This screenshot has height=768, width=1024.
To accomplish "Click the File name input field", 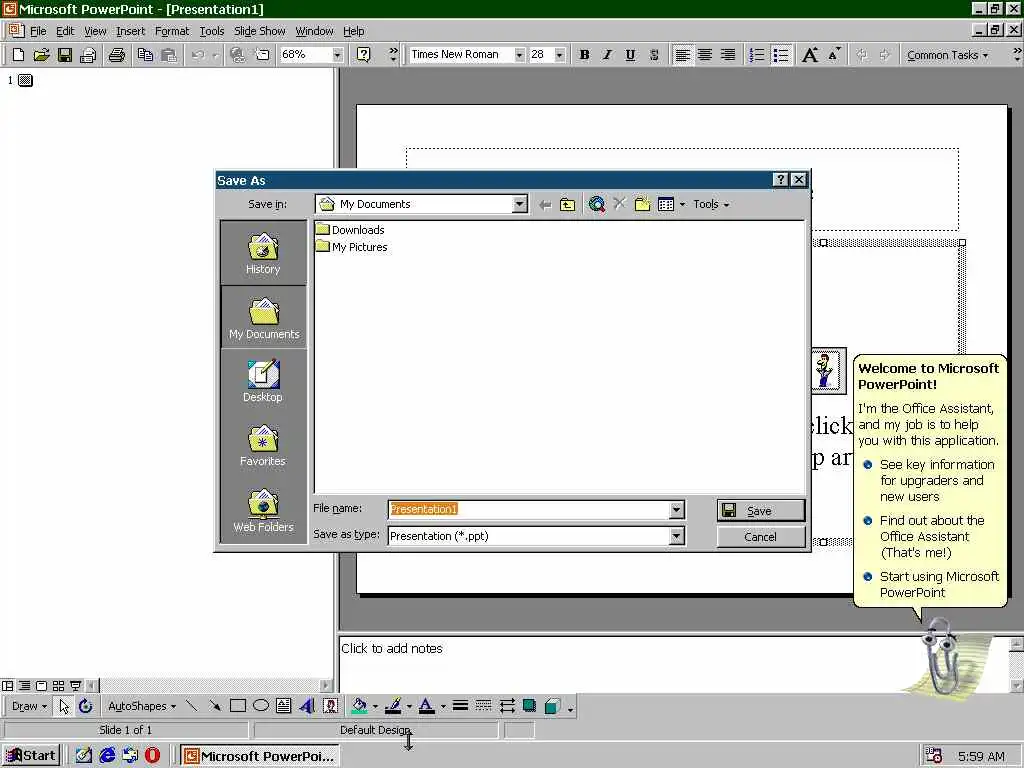I will coord(529,509).
